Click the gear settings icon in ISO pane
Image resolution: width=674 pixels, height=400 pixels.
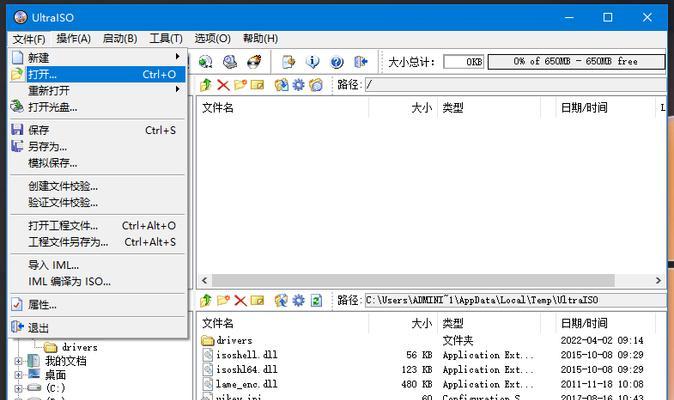pos(298,85)
